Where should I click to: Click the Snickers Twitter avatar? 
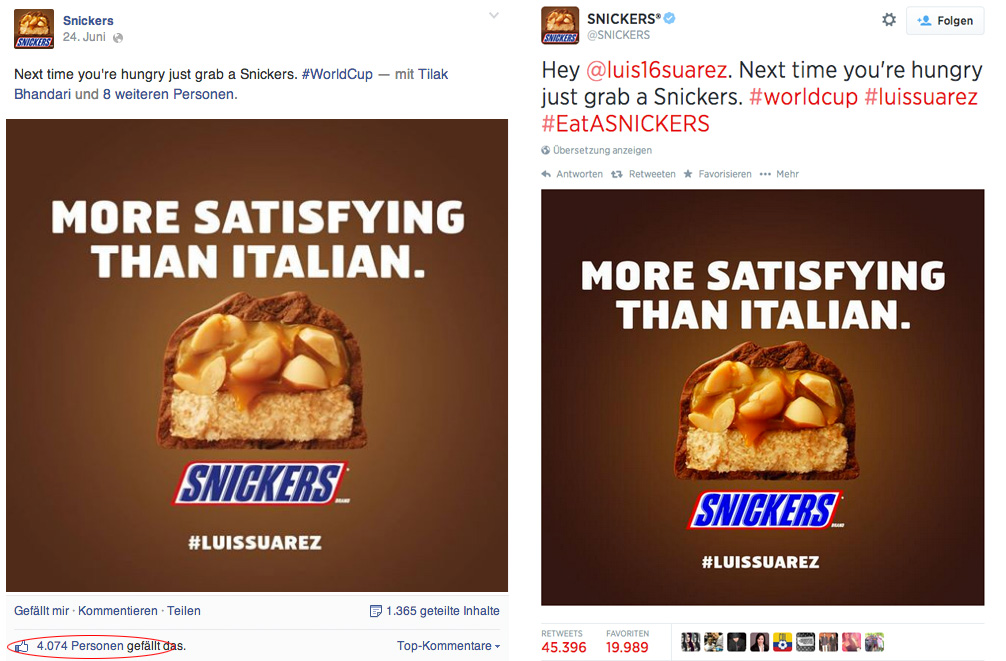coord(560,26)
